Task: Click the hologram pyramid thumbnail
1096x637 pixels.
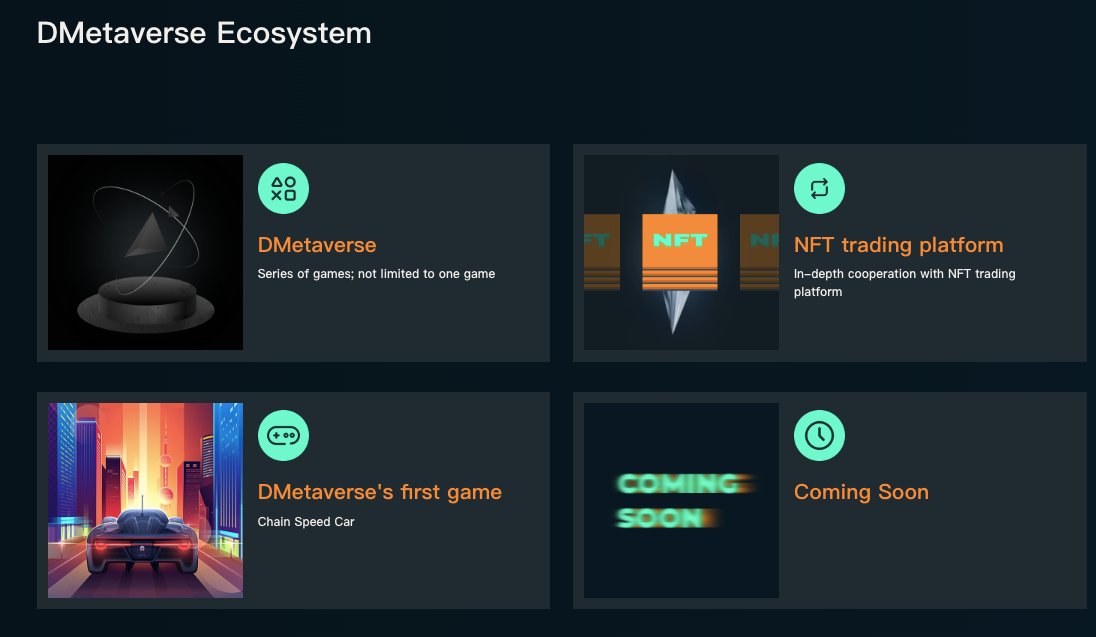Action: point(144,252)
